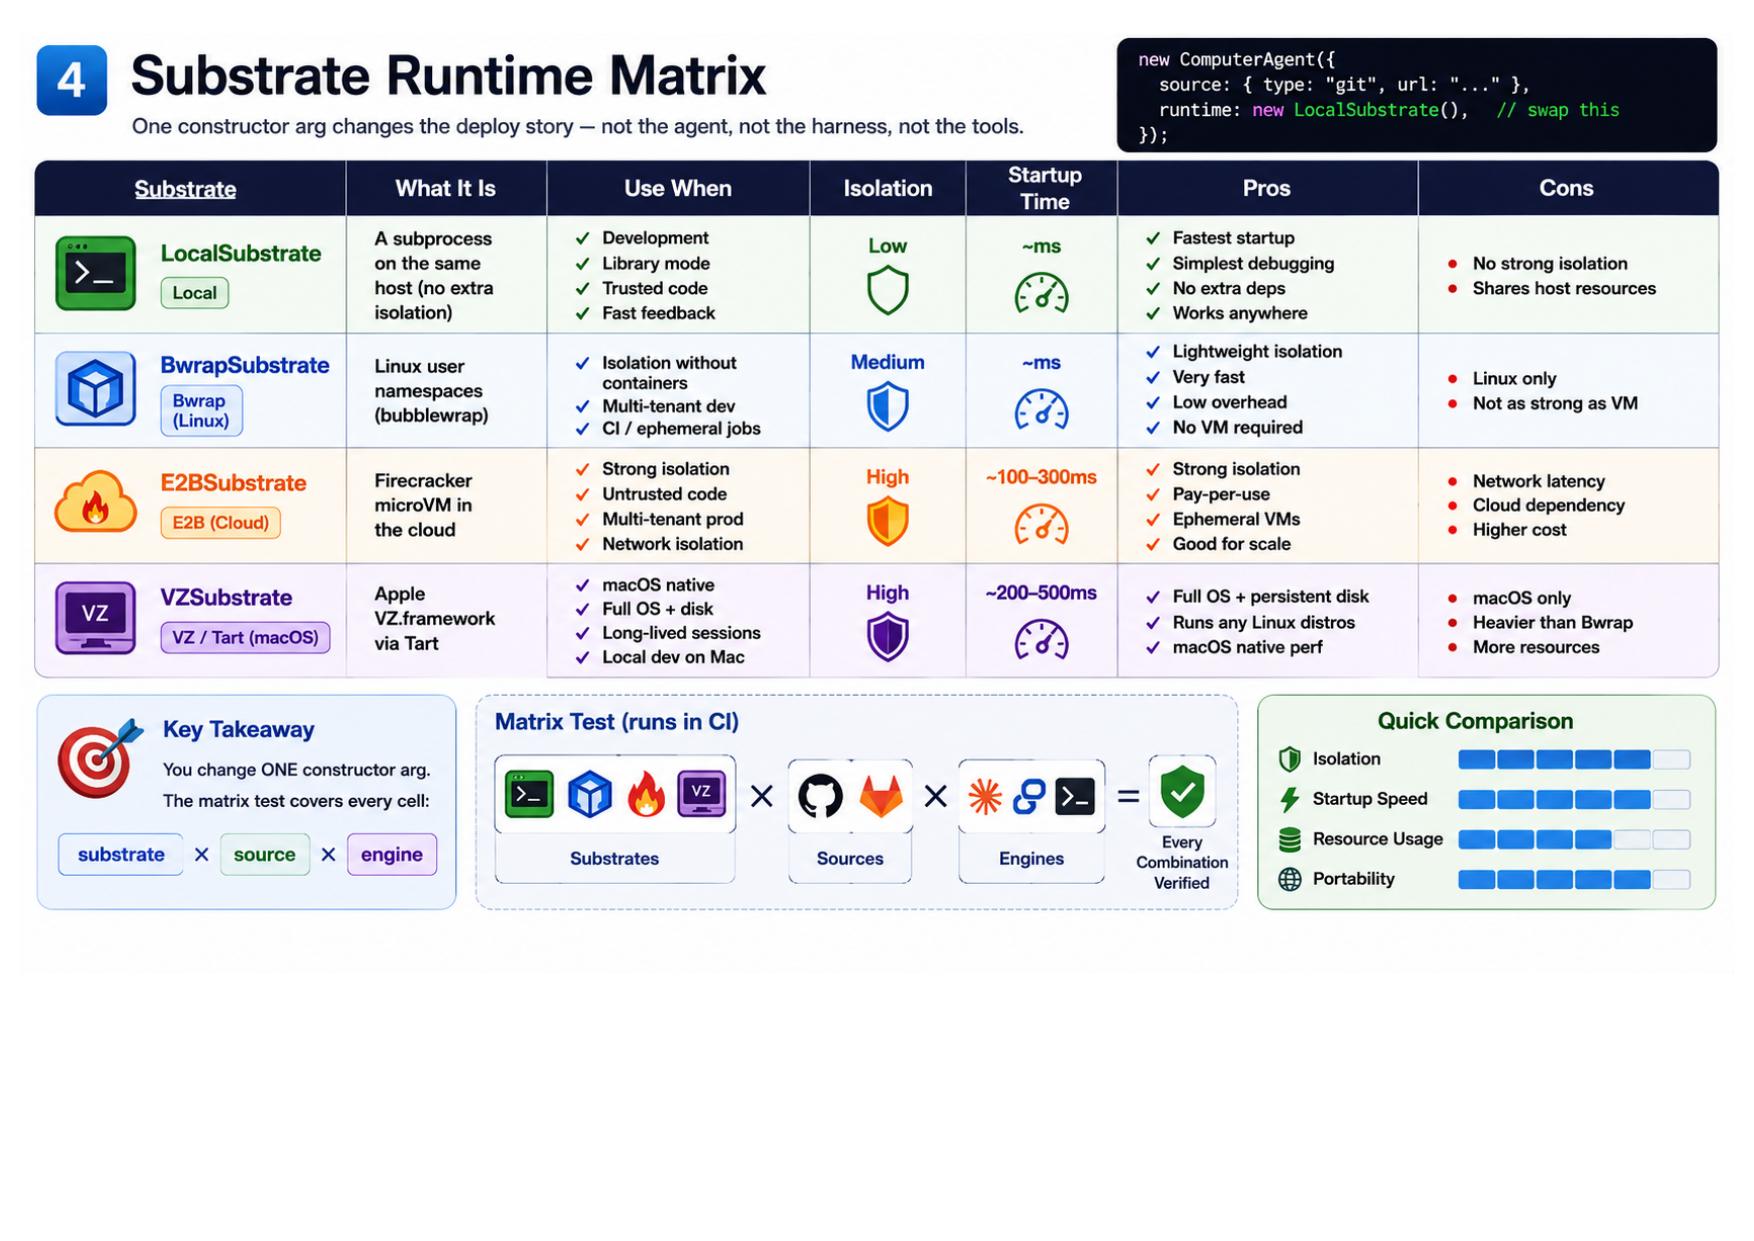This screenshot has width=1754, height=1241.
Task: Click the VZSubstrate name text
Action: [226, 597]
